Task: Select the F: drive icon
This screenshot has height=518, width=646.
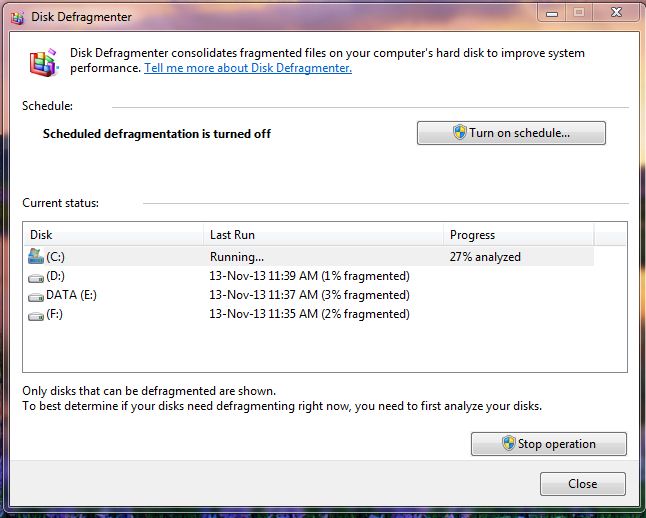Action: point(36,316)
